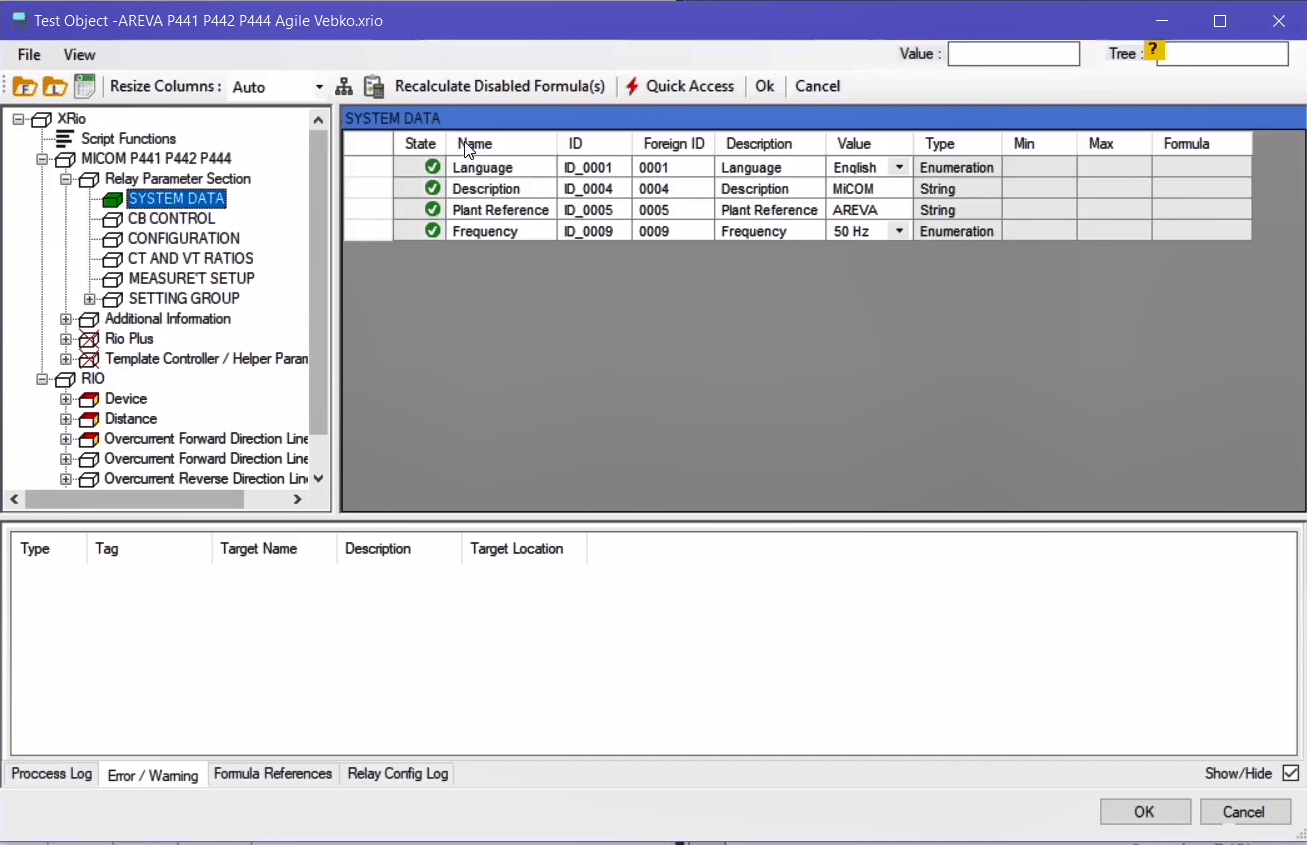Collapse the RIO tree node
Image resolution: width=1307 pixels, height=845 pixels.
click(x=42, y=379)
